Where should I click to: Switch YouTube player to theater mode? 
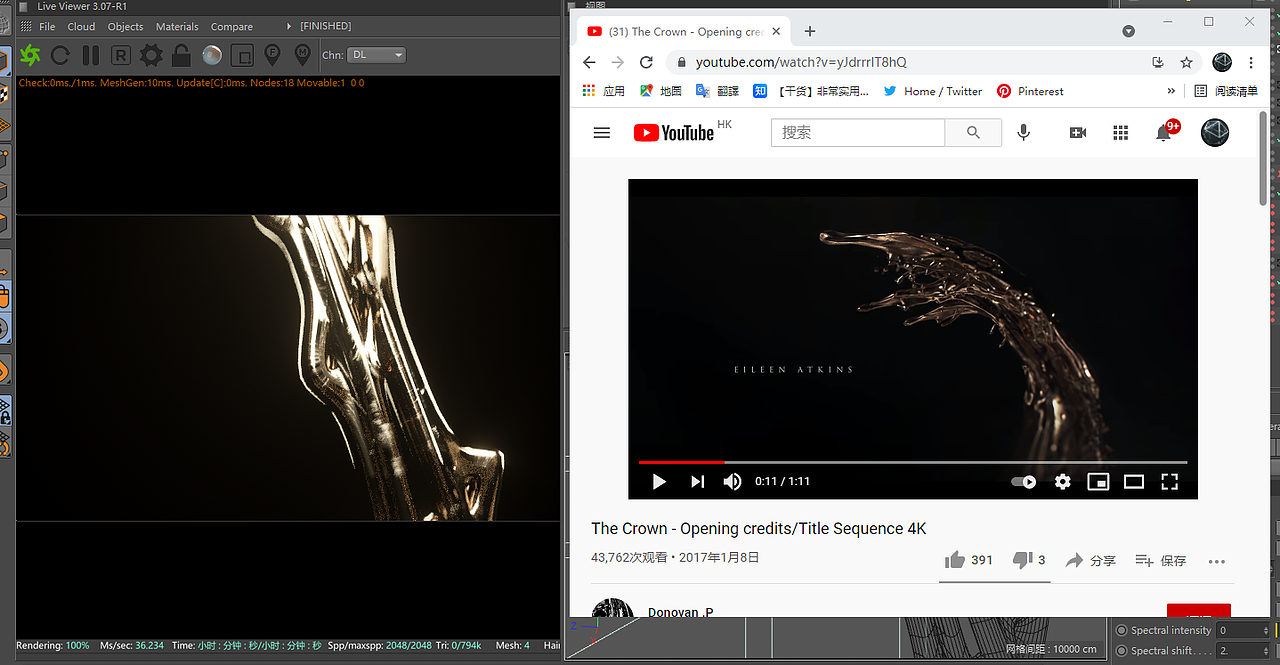point(1133,482)
